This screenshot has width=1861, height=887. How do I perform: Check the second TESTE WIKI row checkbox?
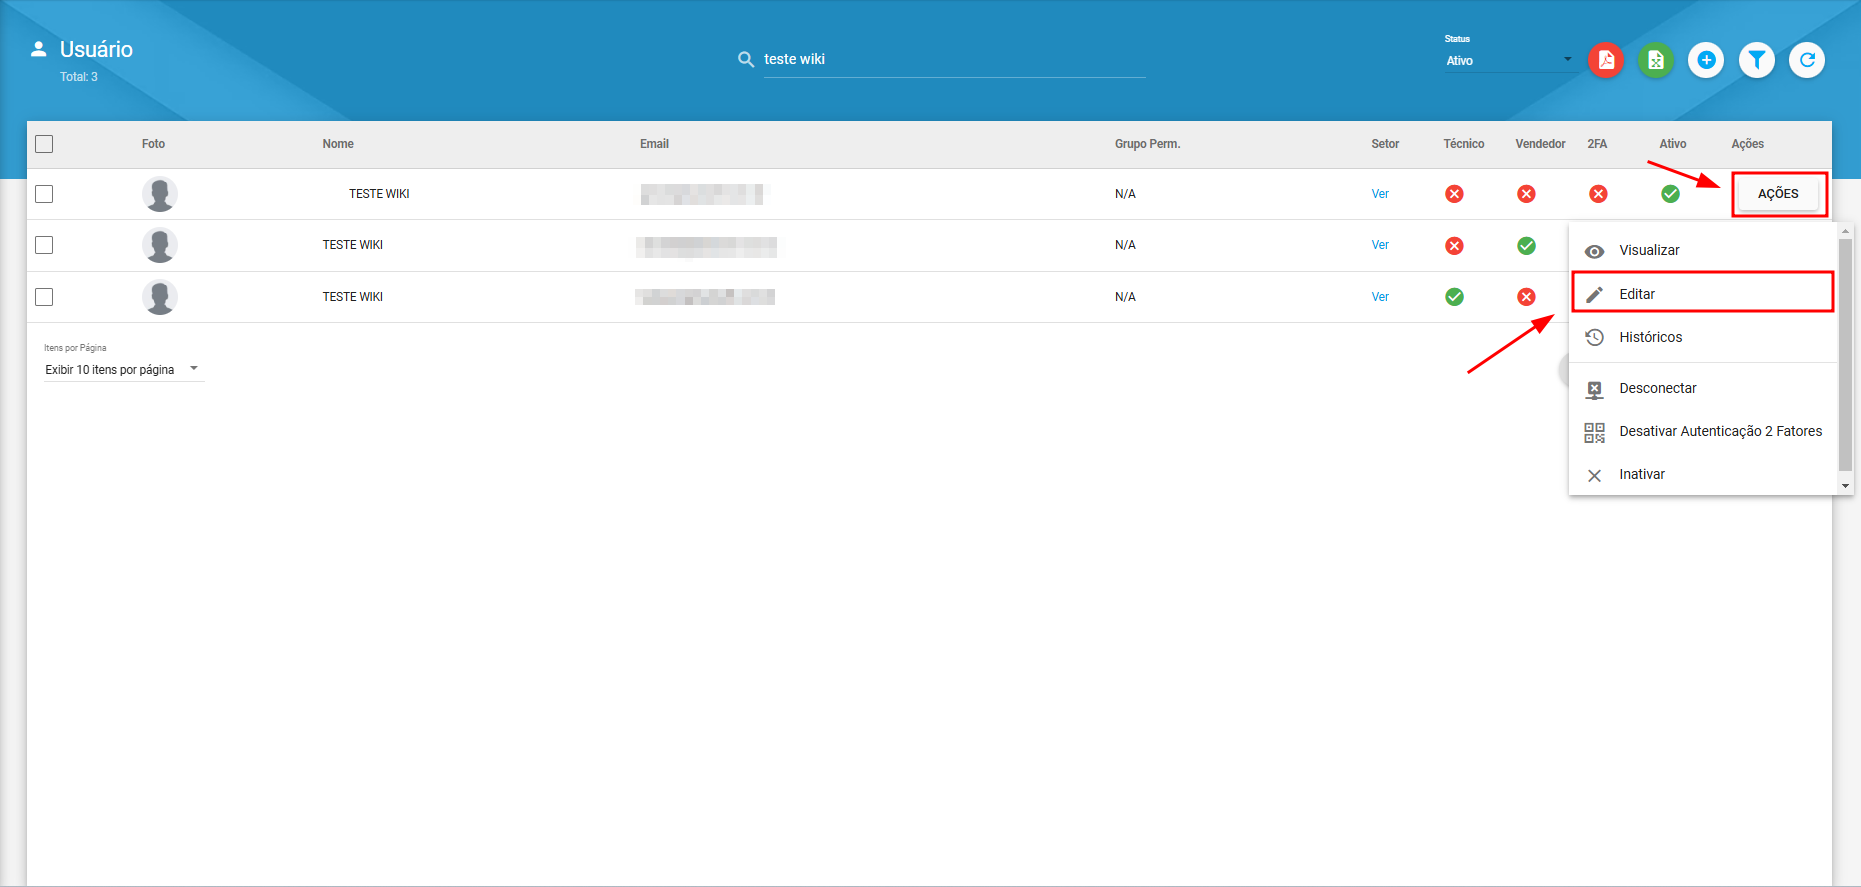click(x=44, y=245)
